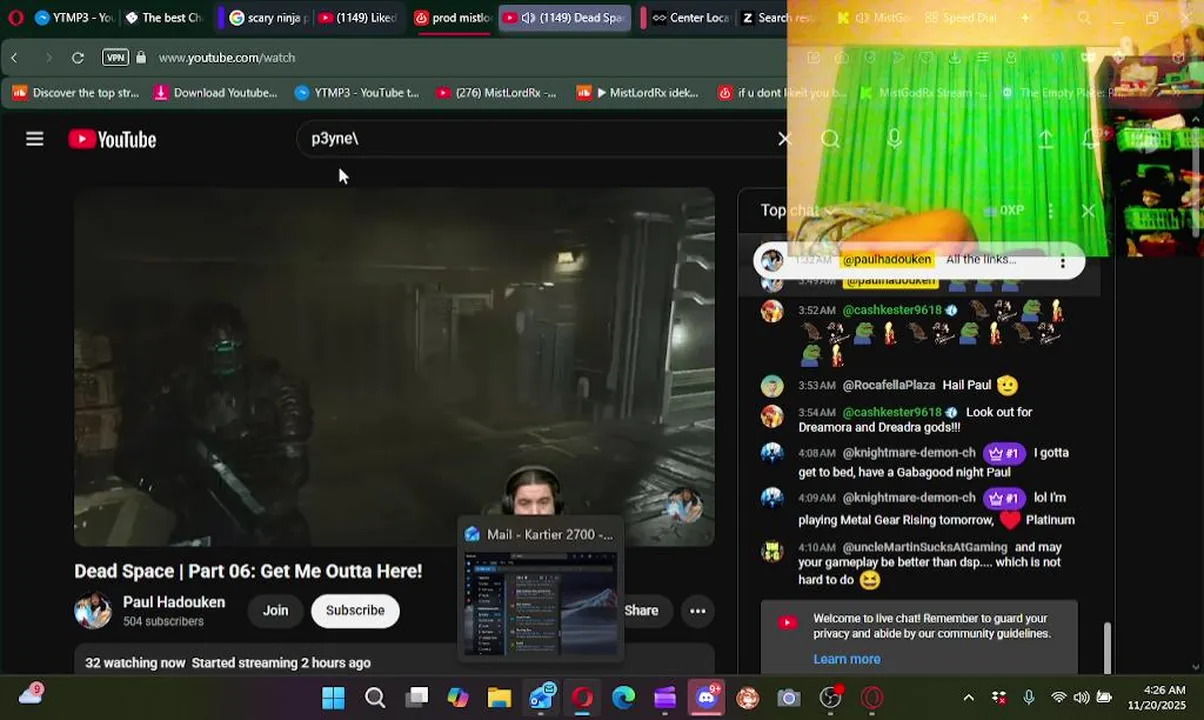Open MistLordRx idek... bookmark
Image resolution: width=1204 pixels, height=720 pixels.
tap(638, 93)
